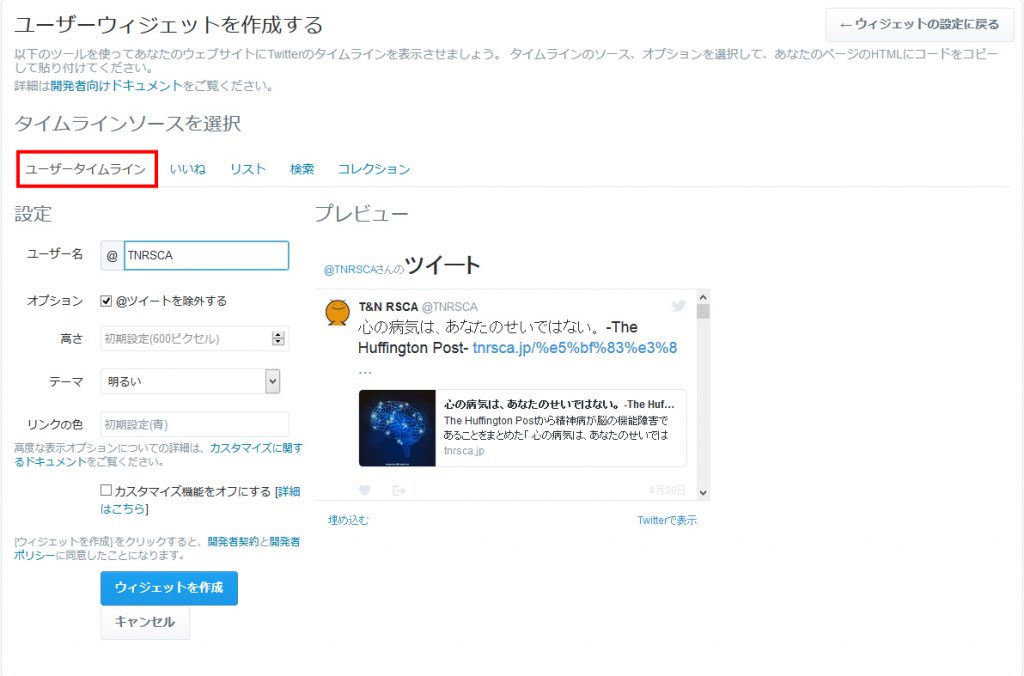Image resolution: width=1024 pixels, height=676 pixels.
Task: Toggle the @ツイートを除外する checkbox
Action: click(x=107, y=300)
